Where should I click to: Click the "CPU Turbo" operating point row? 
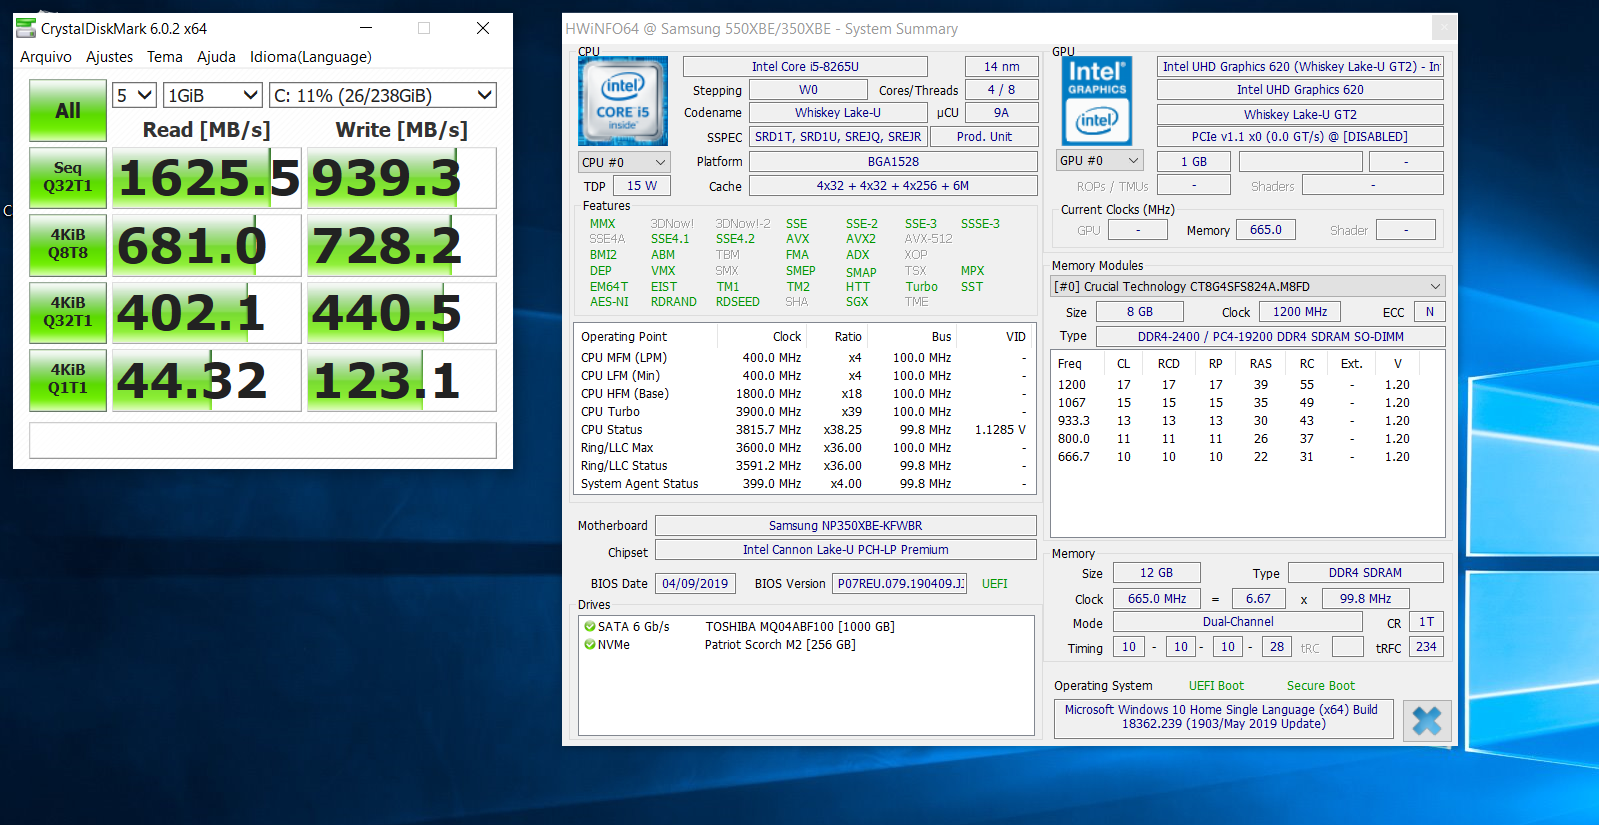click(805, 412)
